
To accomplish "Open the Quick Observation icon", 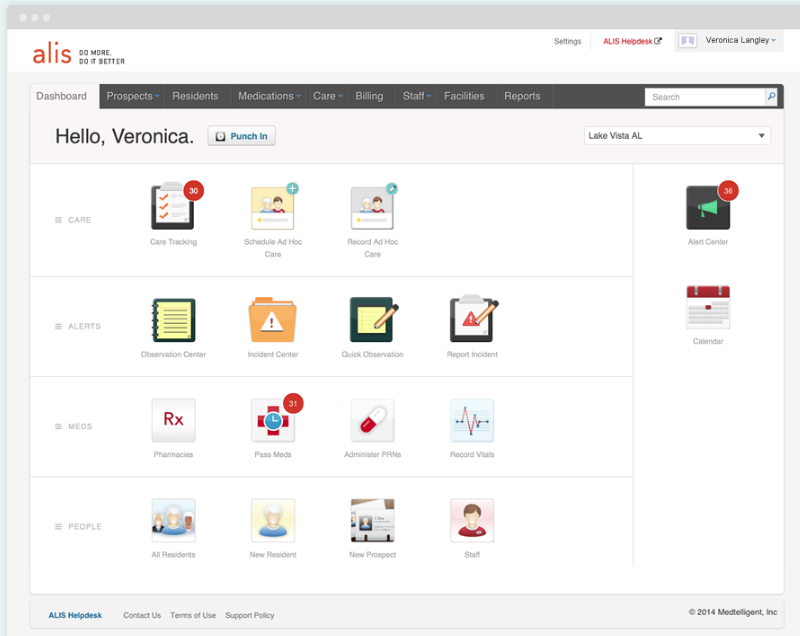I will point(373,320).
